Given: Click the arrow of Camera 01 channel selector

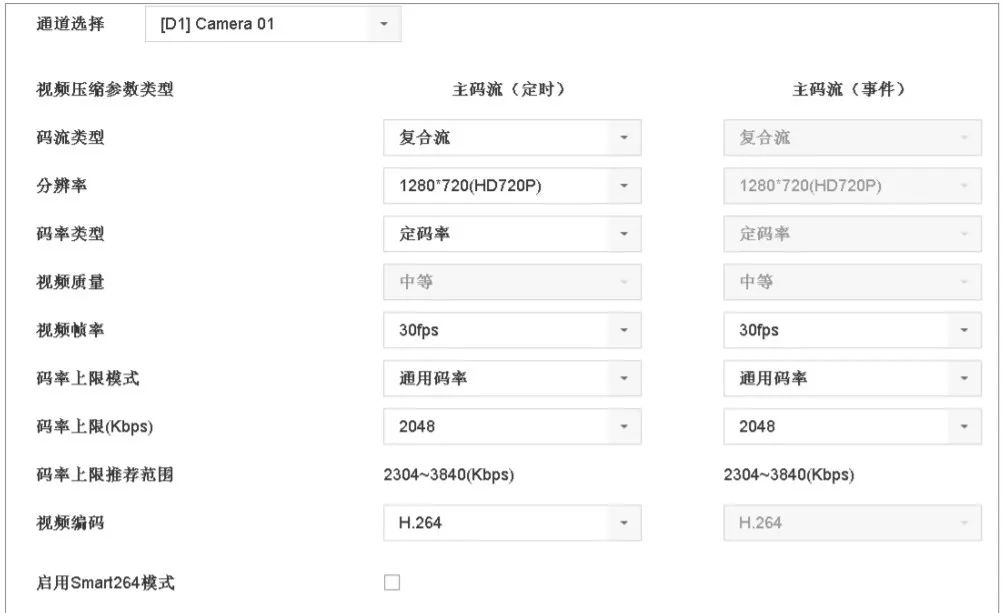Looking at the screenshot, I should [385, 24].
